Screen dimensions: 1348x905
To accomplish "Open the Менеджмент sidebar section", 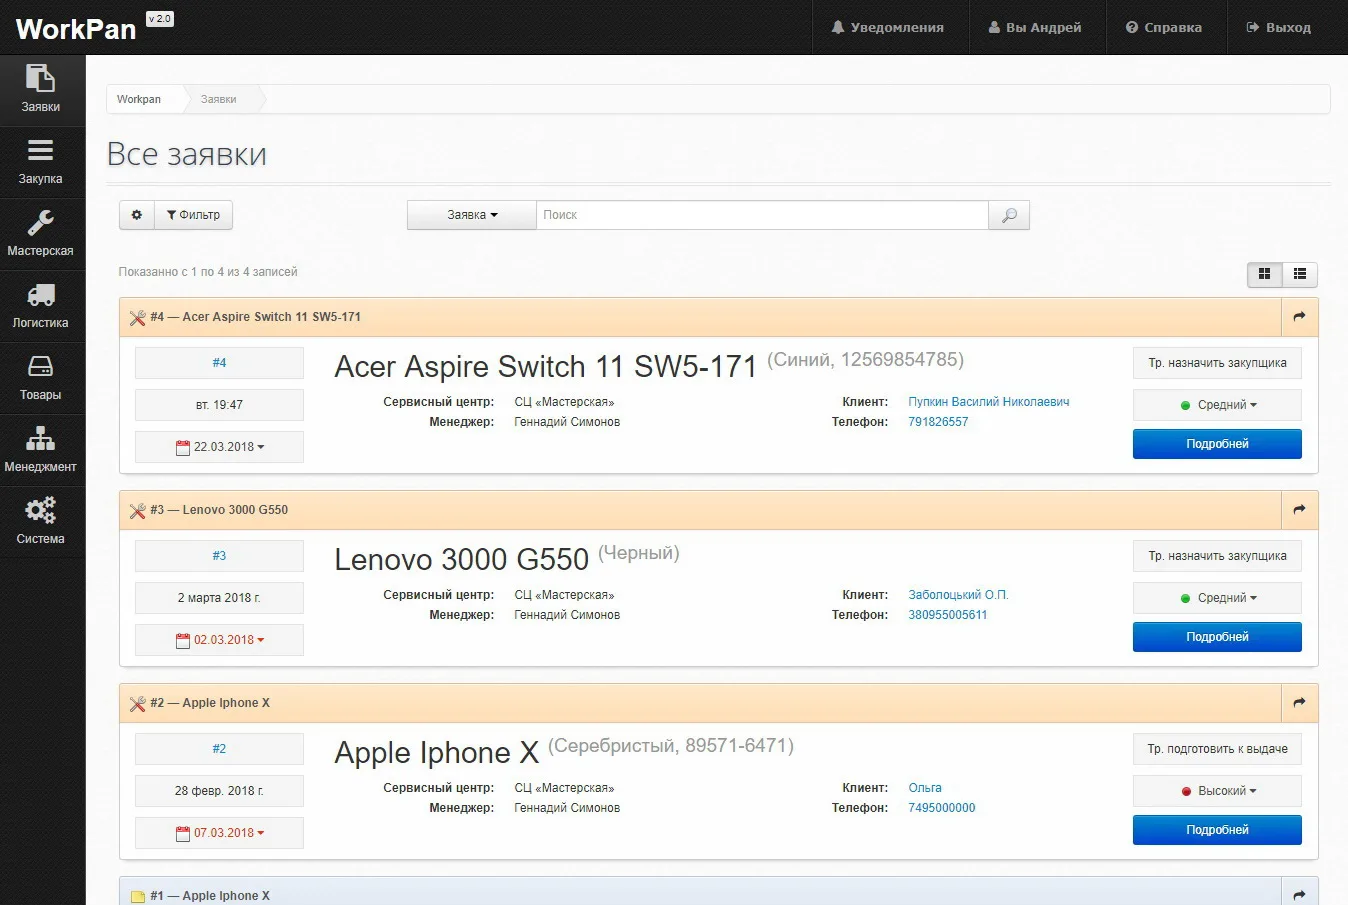I will (41, 450).
